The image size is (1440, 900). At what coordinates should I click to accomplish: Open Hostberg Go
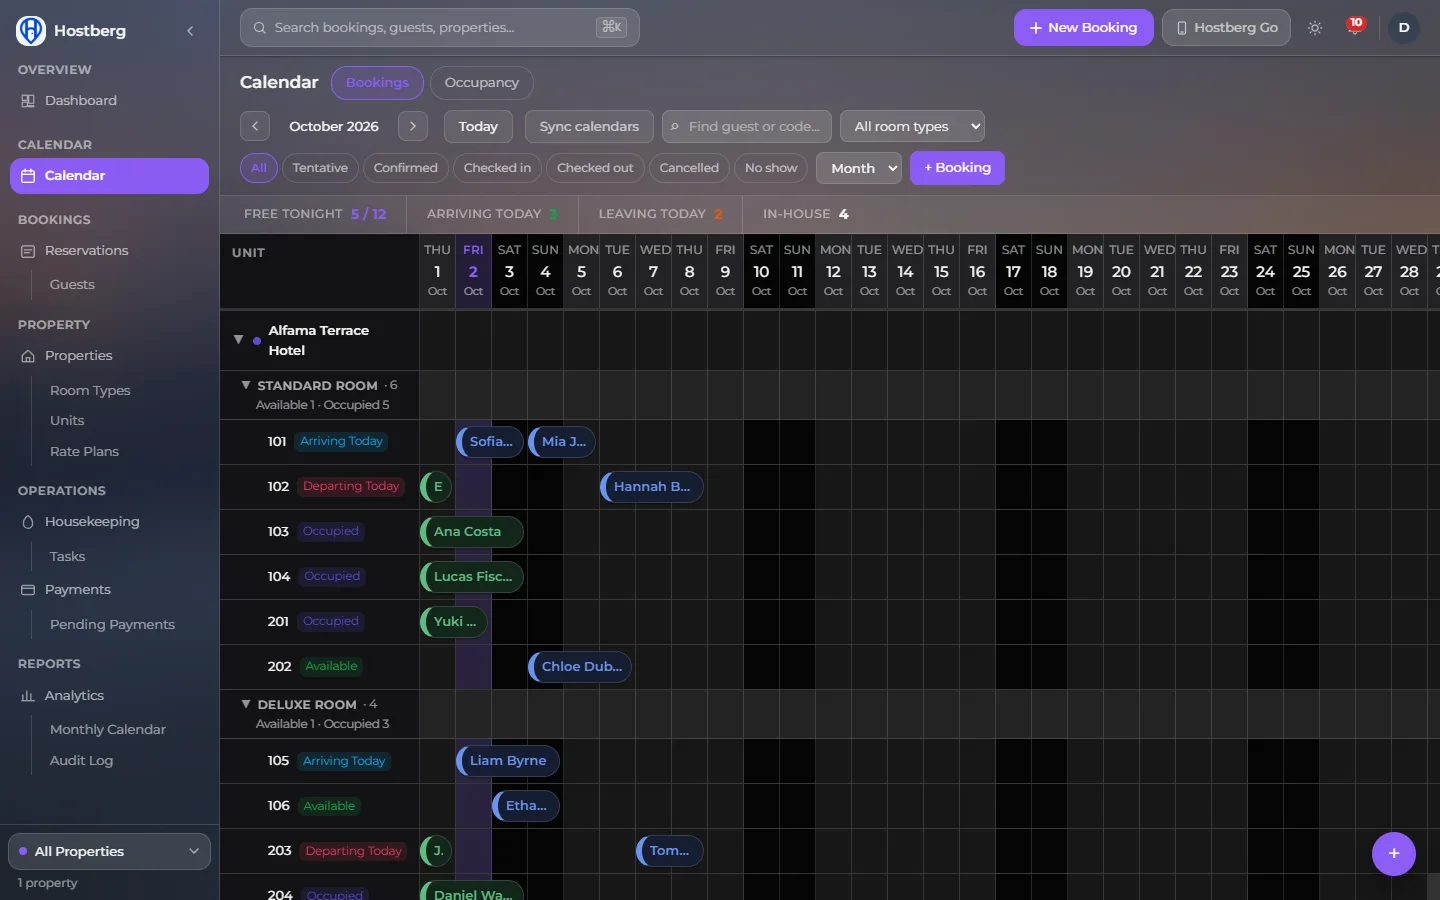(x=1226, y=28)
